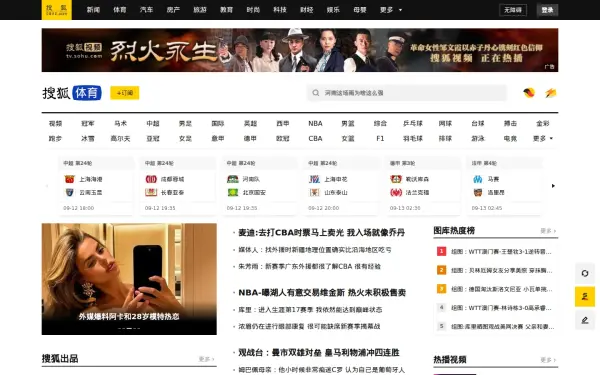Click 山东泰山 team logo
600x375 pixels.
pos(315,192)
